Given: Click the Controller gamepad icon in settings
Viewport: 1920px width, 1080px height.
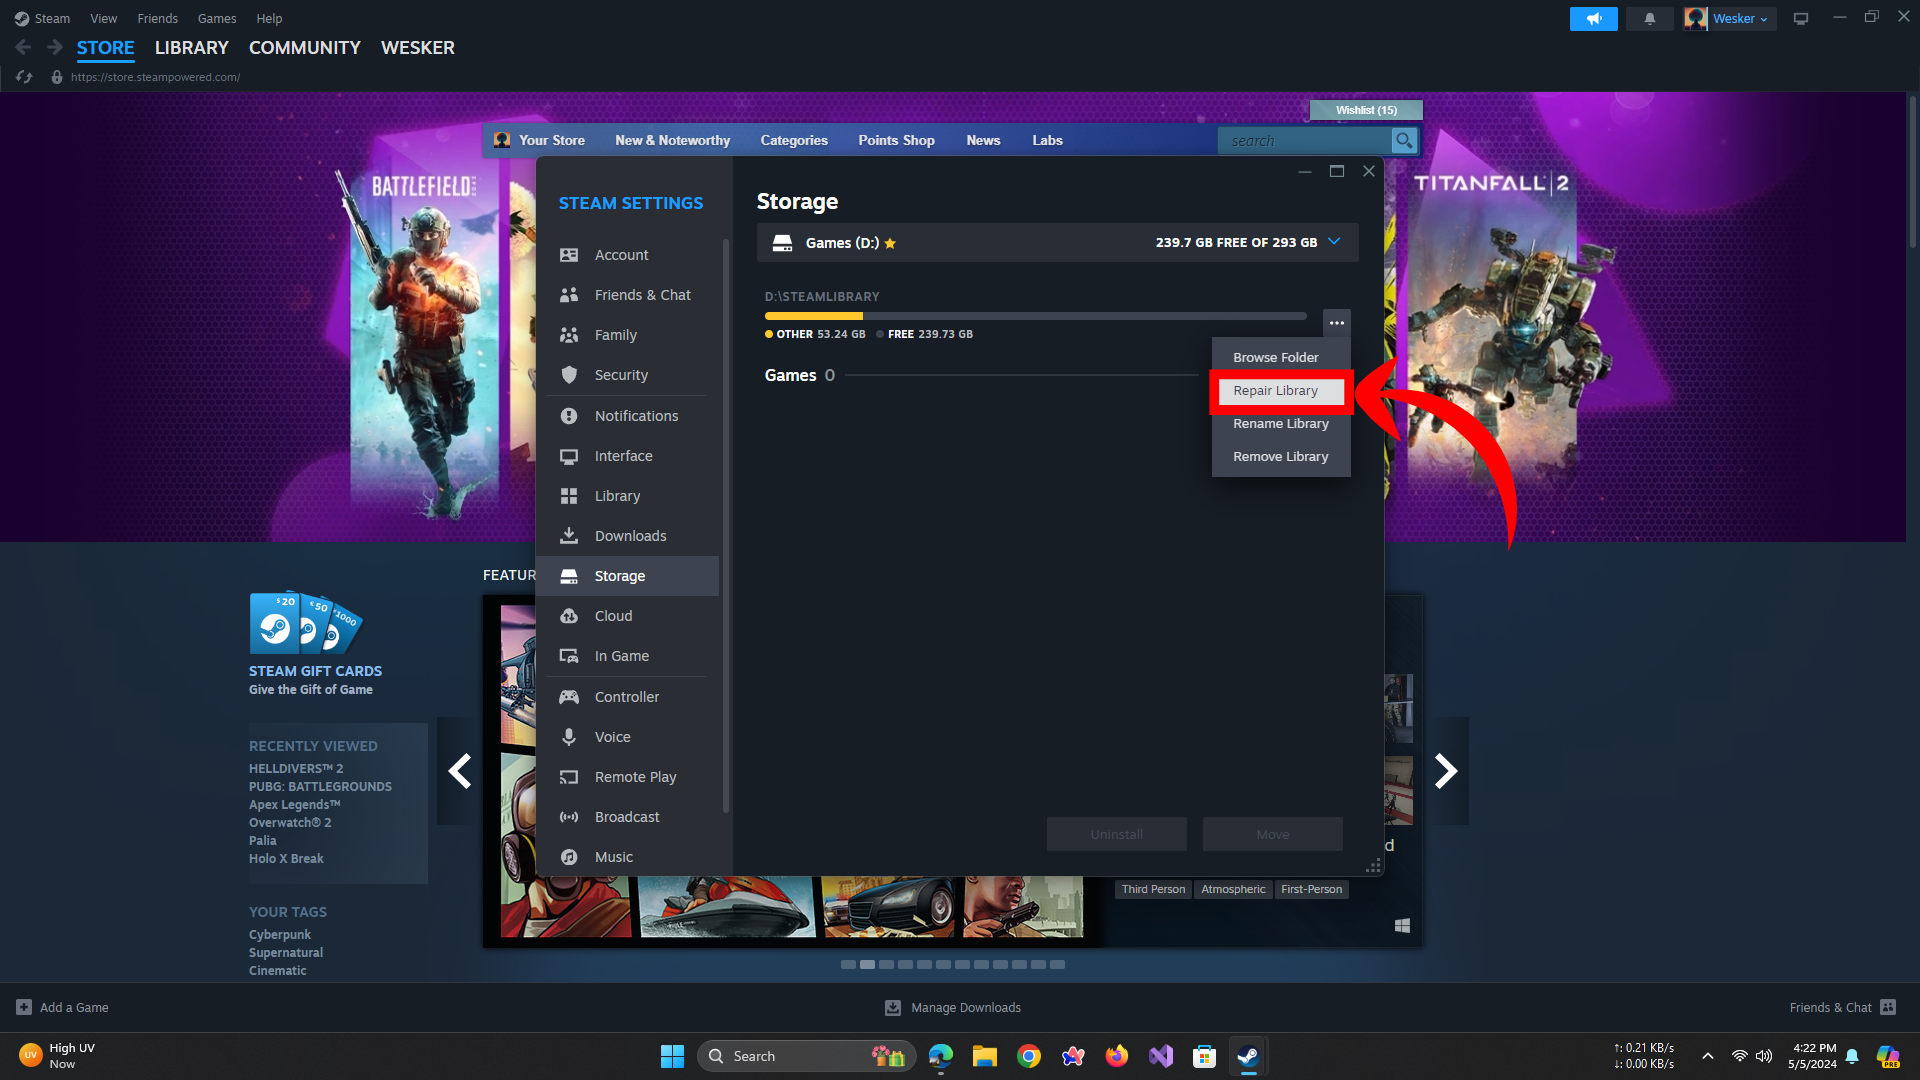Looking at the screenshot, I should (569, 697).
